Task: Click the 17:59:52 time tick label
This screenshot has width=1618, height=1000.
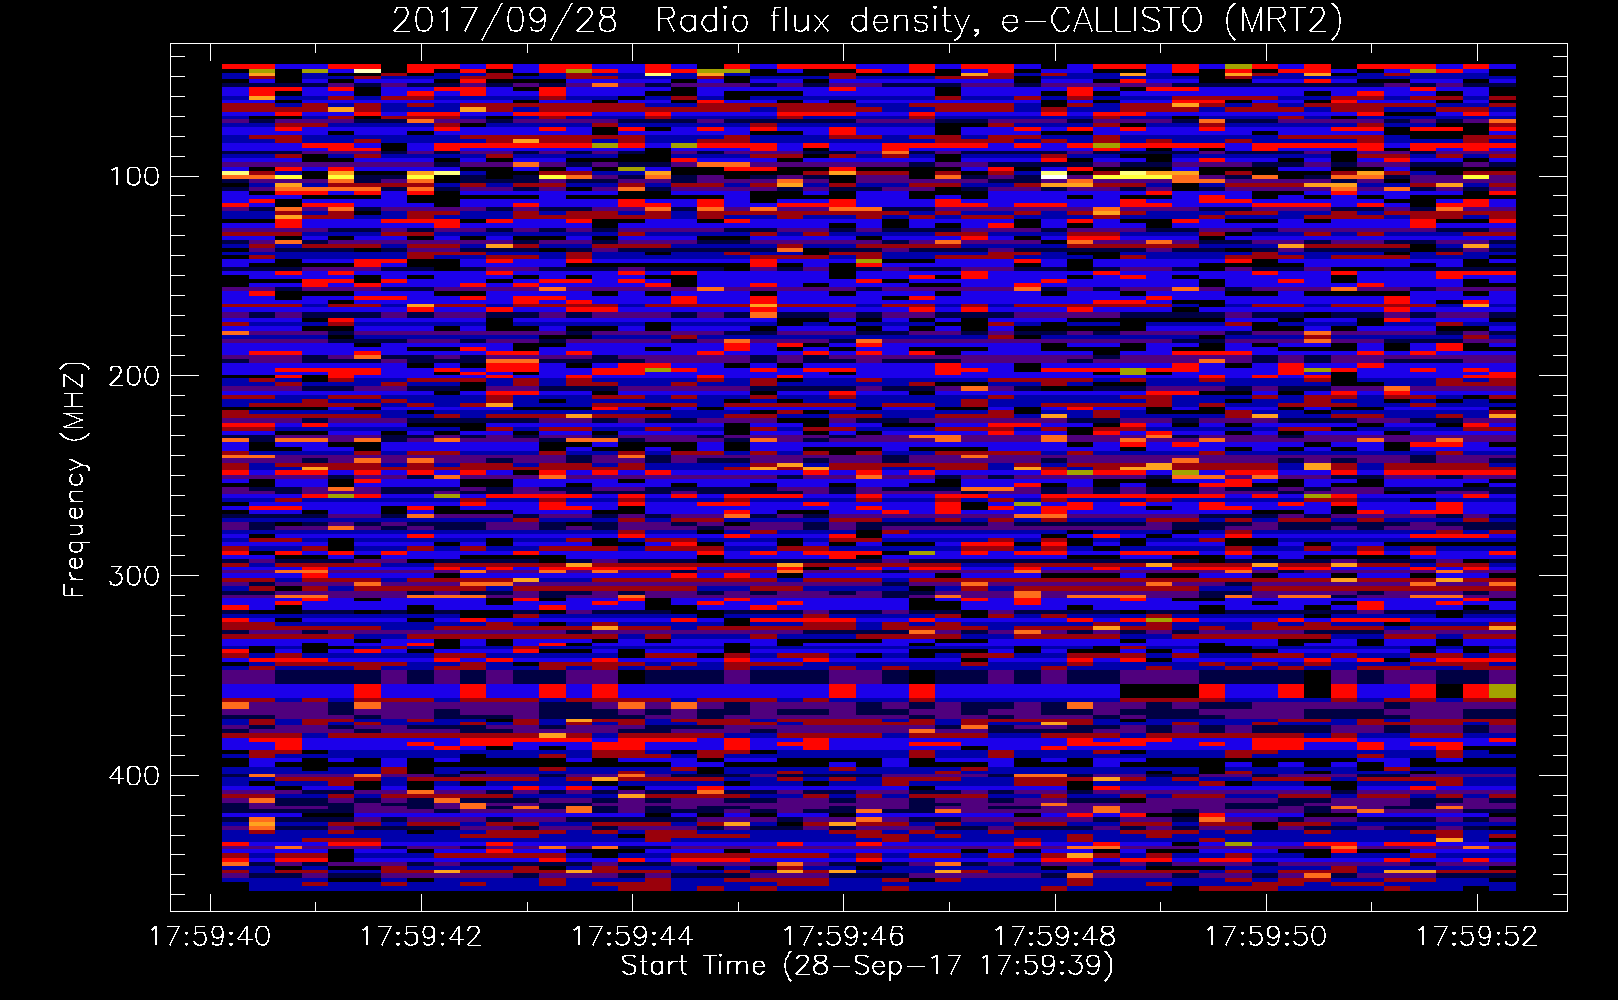Action: 1477,937
